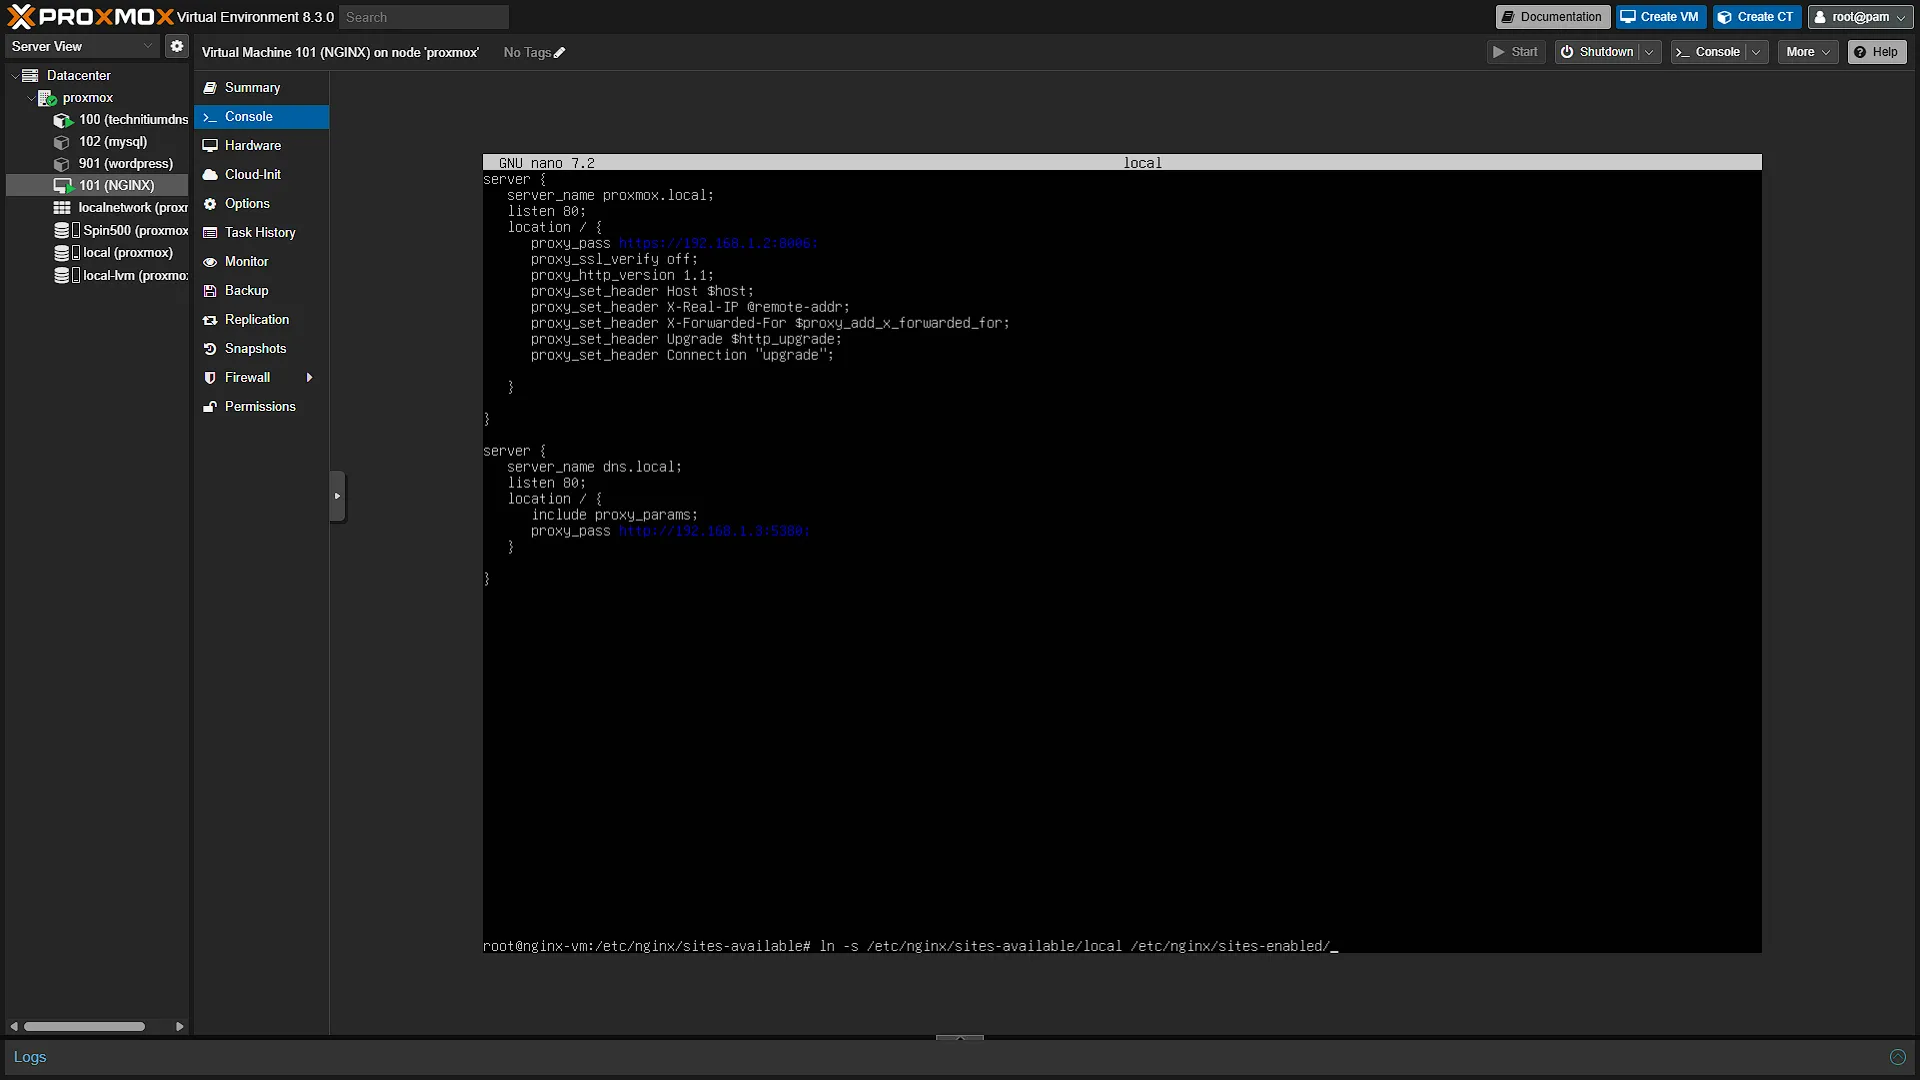The width and height of the screenshot is (1920, 1080).
Task: Open the Hardware tab
Action: click(261, 146)
